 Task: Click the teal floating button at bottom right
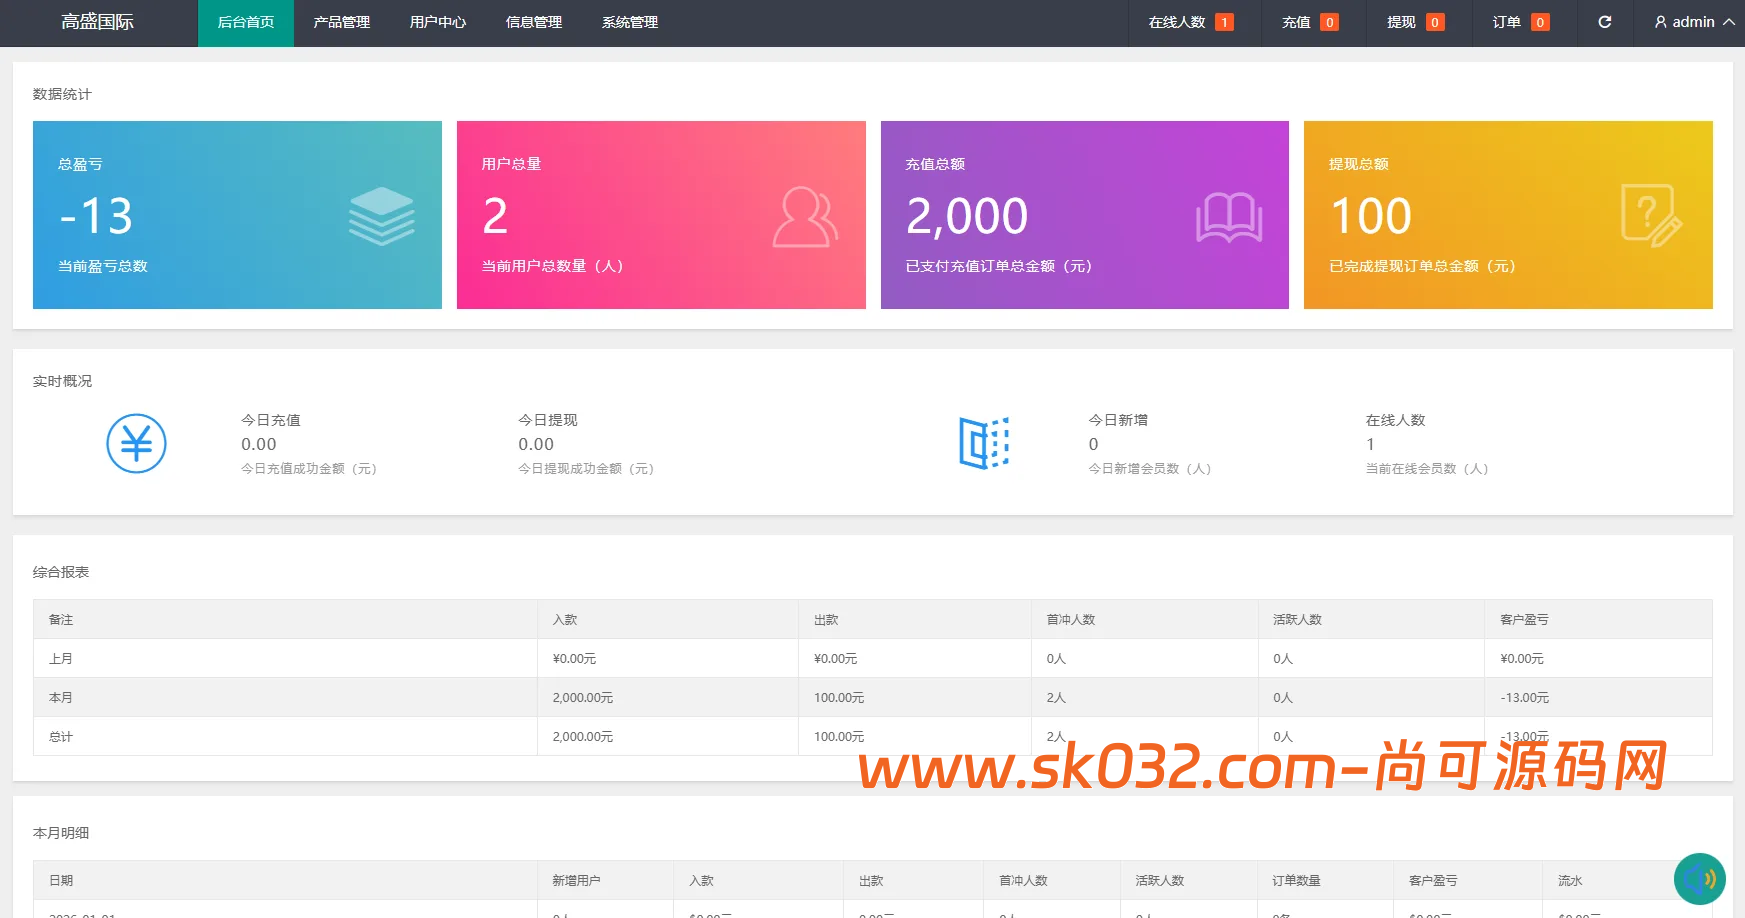pos(1701,878)
